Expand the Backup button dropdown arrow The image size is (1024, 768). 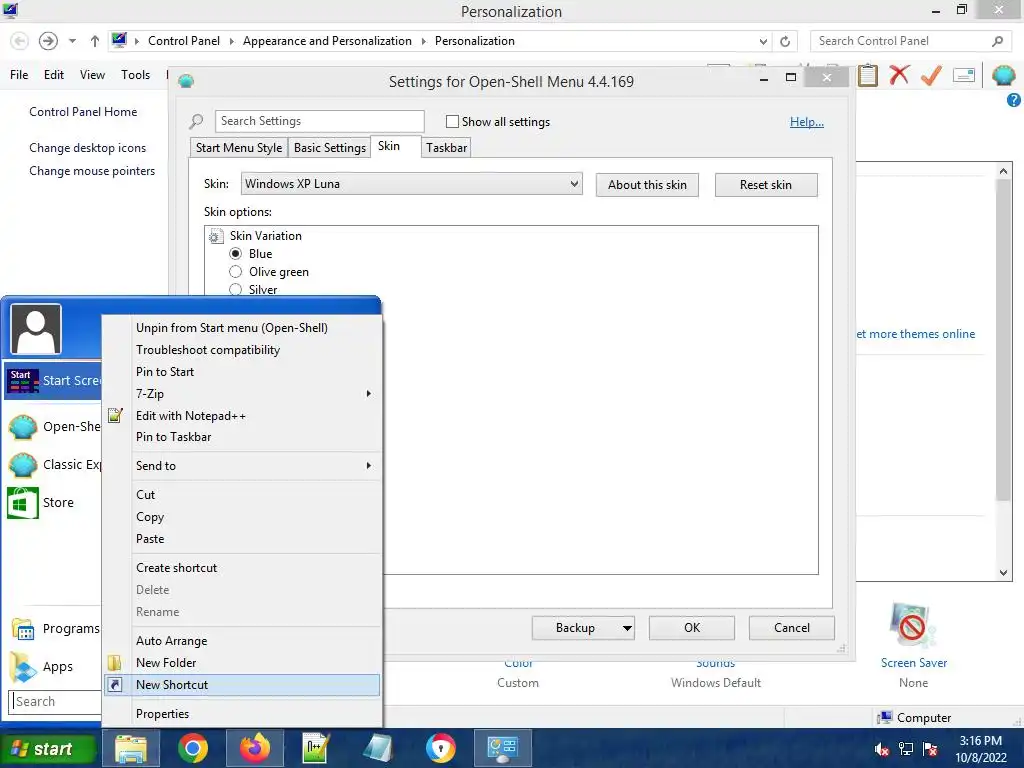click(626, 628)
